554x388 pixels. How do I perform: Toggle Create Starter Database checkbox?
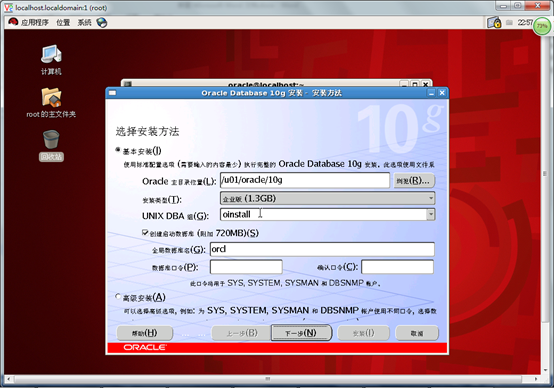coord(145,233)
